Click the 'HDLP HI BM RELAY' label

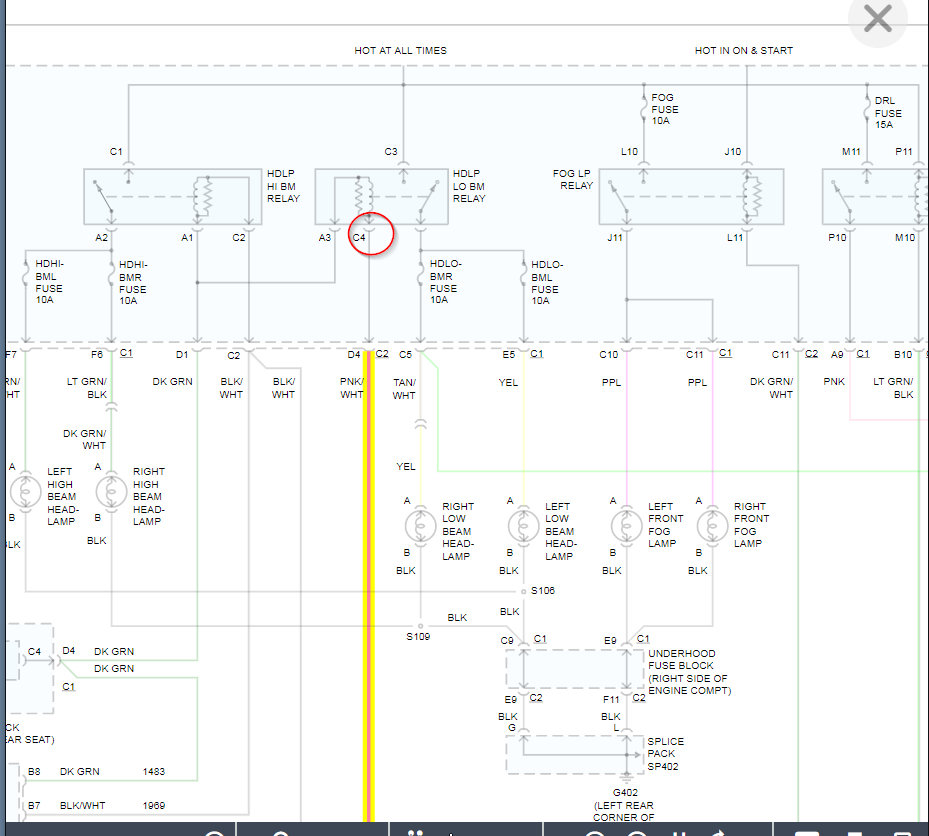283,186
